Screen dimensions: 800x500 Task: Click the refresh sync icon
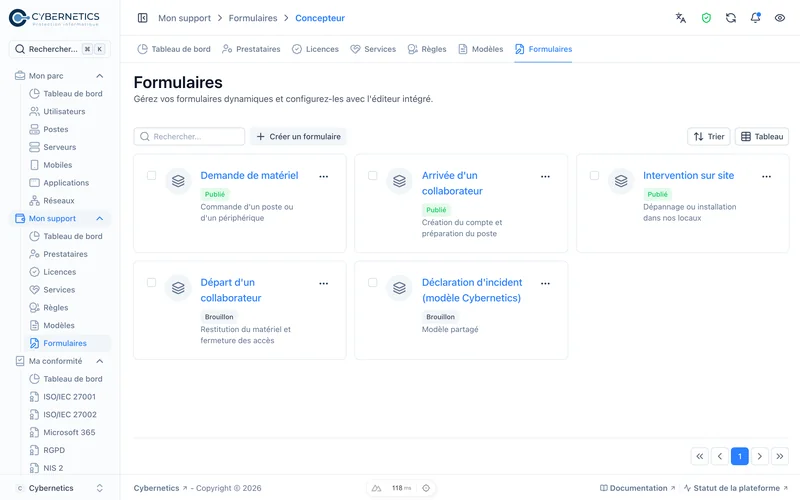731,18
